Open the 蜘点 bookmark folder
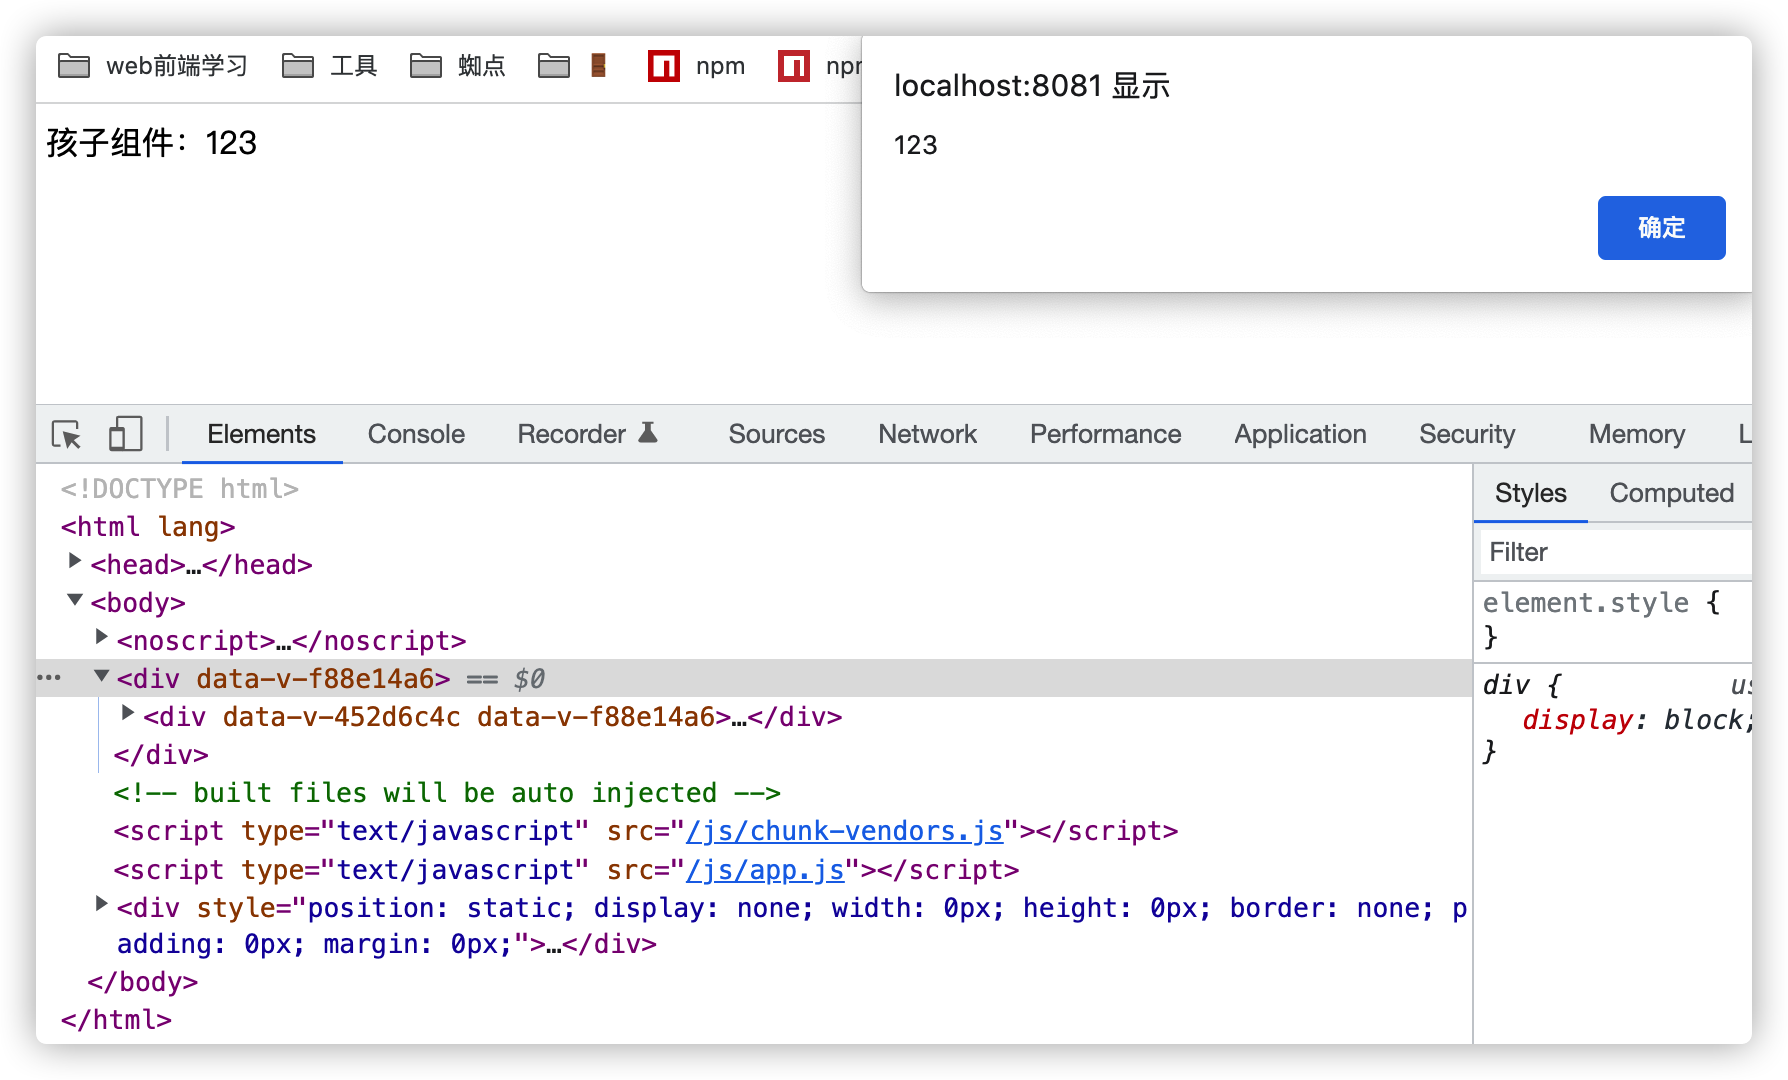Image resolution: width=1788 pixels, height=1080 pixels. tap(458, 66)
